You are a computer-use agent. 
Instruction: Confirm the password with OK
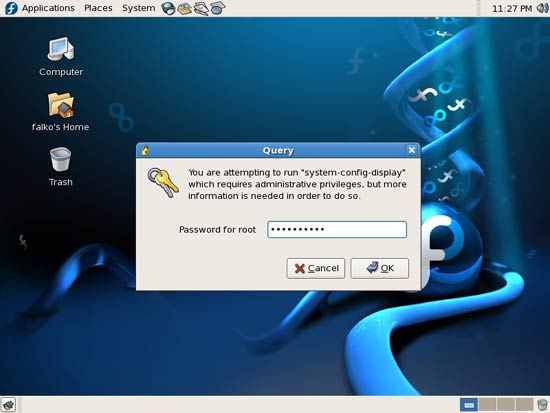tap(380, 268)
